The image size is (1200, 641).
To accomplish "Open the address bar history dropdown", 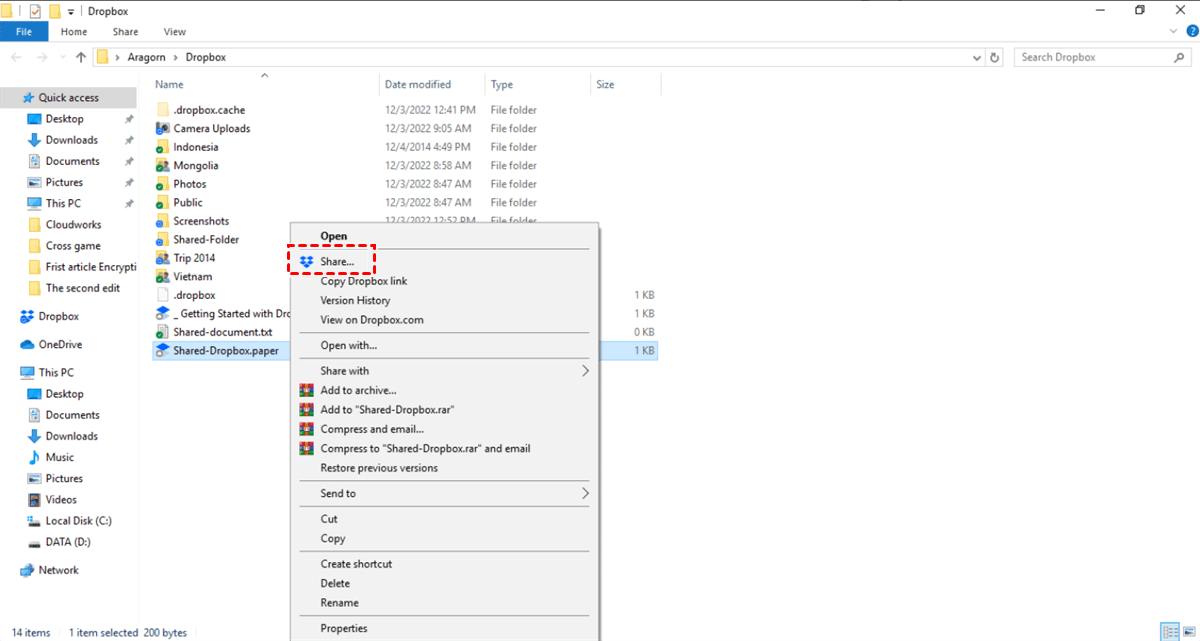I will (976, 57).
